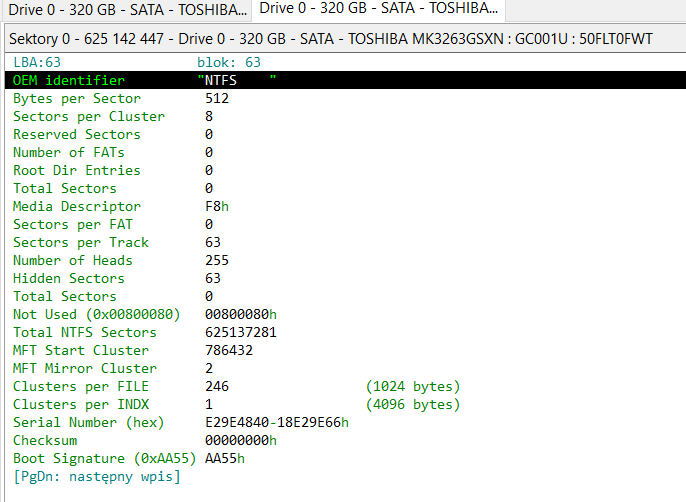Select the Clusters per FILE label
686x502 pixels.
(x=81, y=386)
